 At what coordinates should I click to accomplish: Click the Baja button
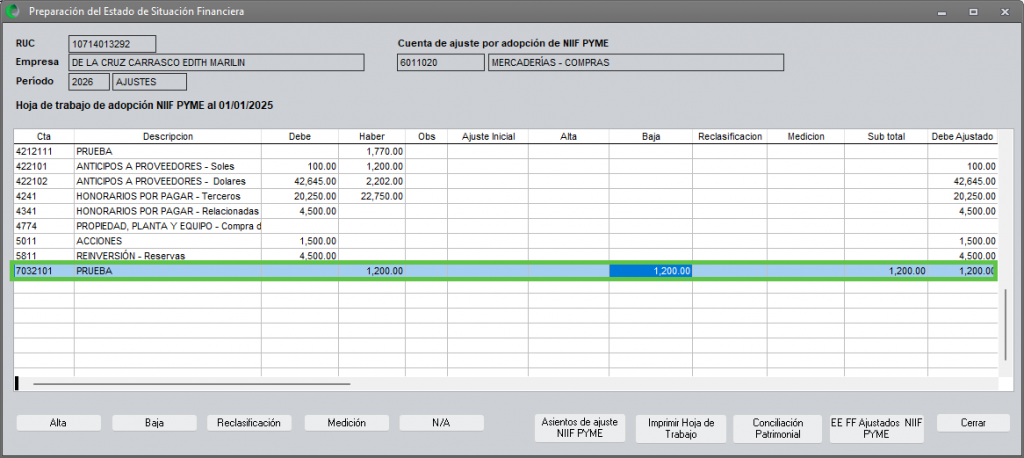click(154, 423)
